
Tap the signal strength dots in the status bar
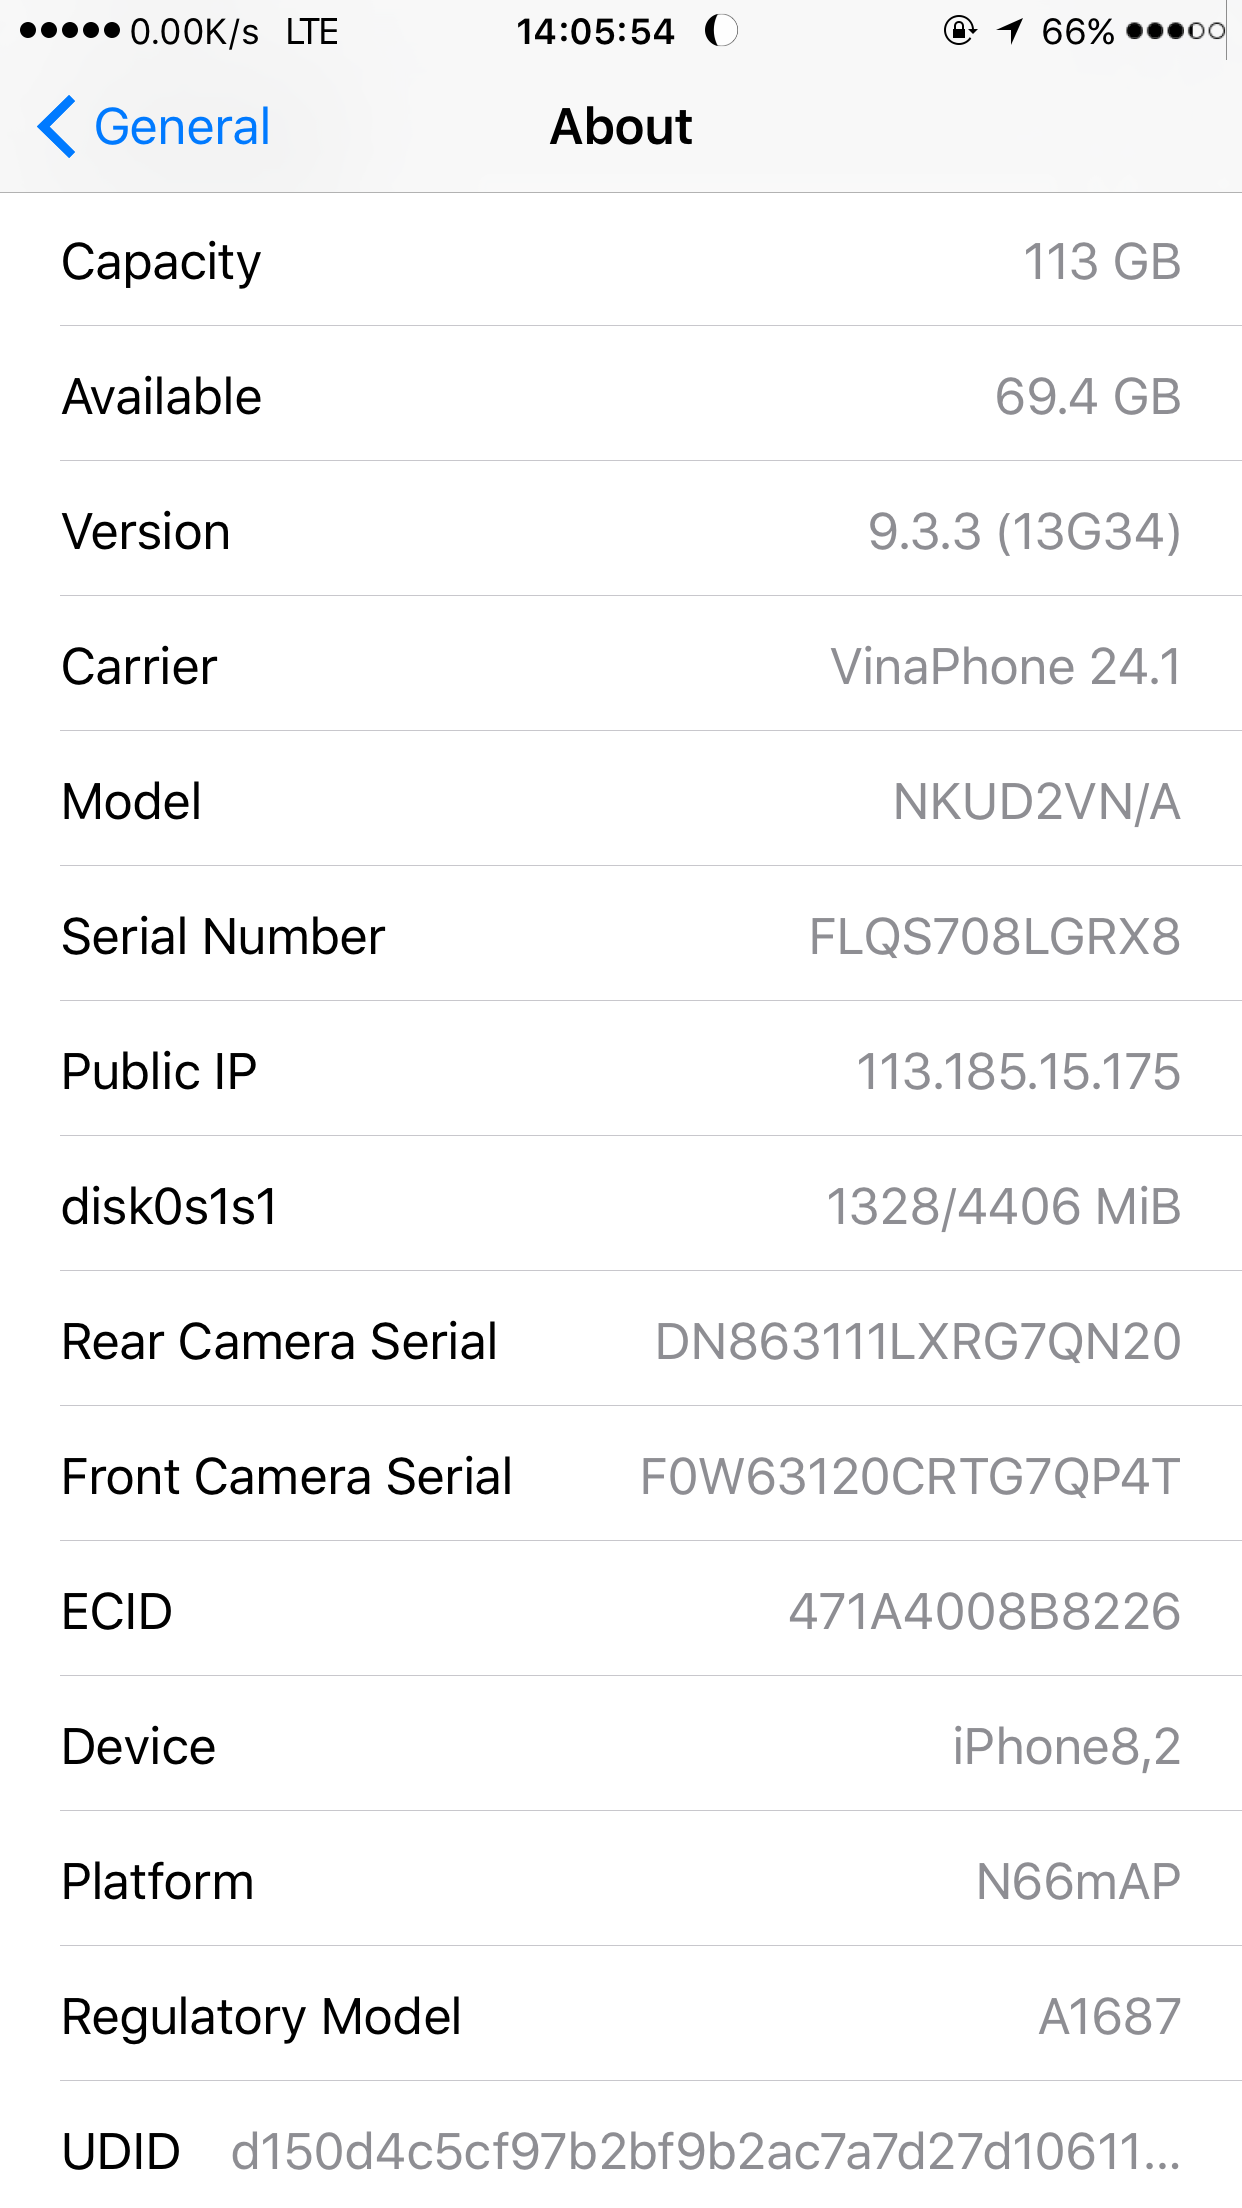(69, 31)
